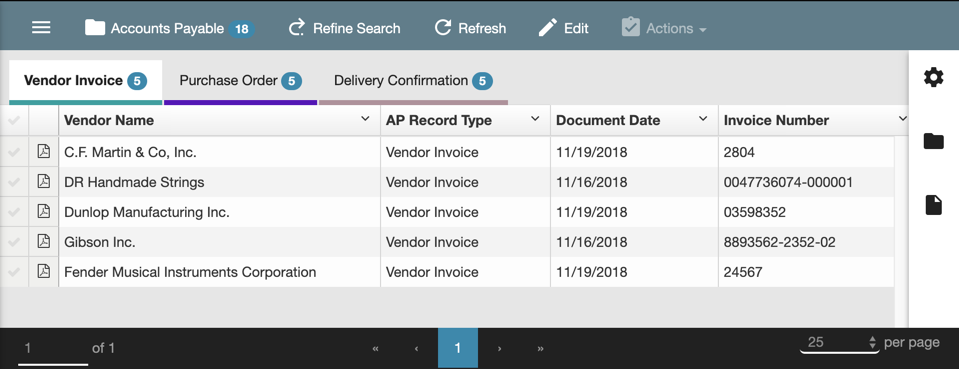The width and height of the screenshot is (959, 369).
Task: Check the row checkbox for DR Handmade Strings
Action: point(14,182)
